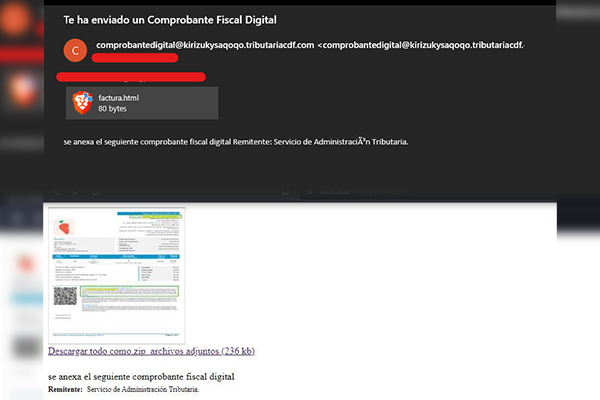600x400 pixels.
Task: Open the invoice preview thumbnail
Action: [116, 275]
